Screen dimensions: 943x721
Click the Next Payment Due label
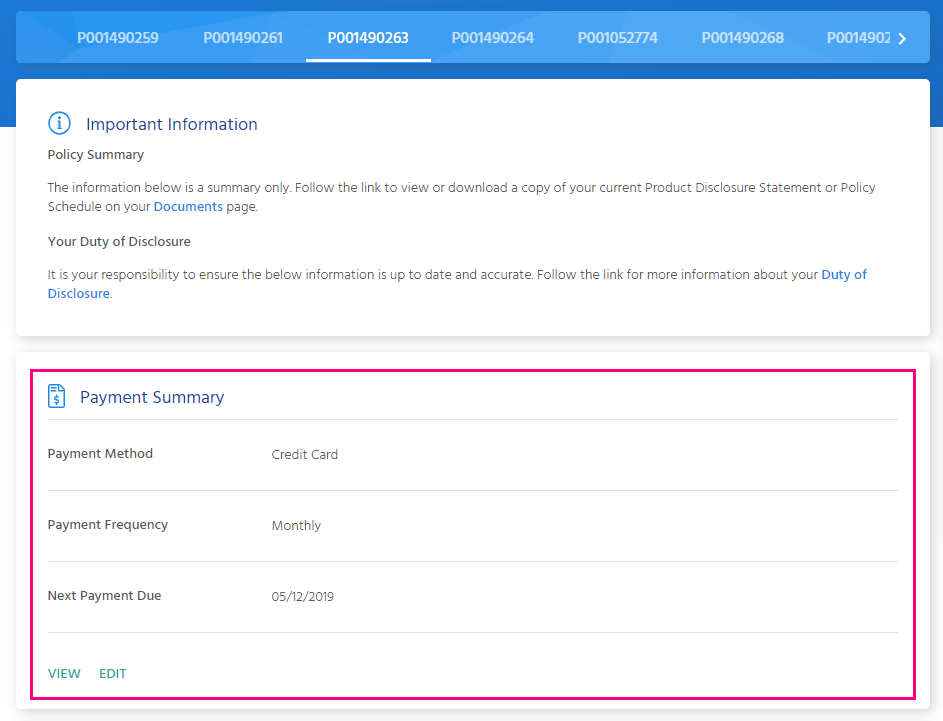click(104, 595)
